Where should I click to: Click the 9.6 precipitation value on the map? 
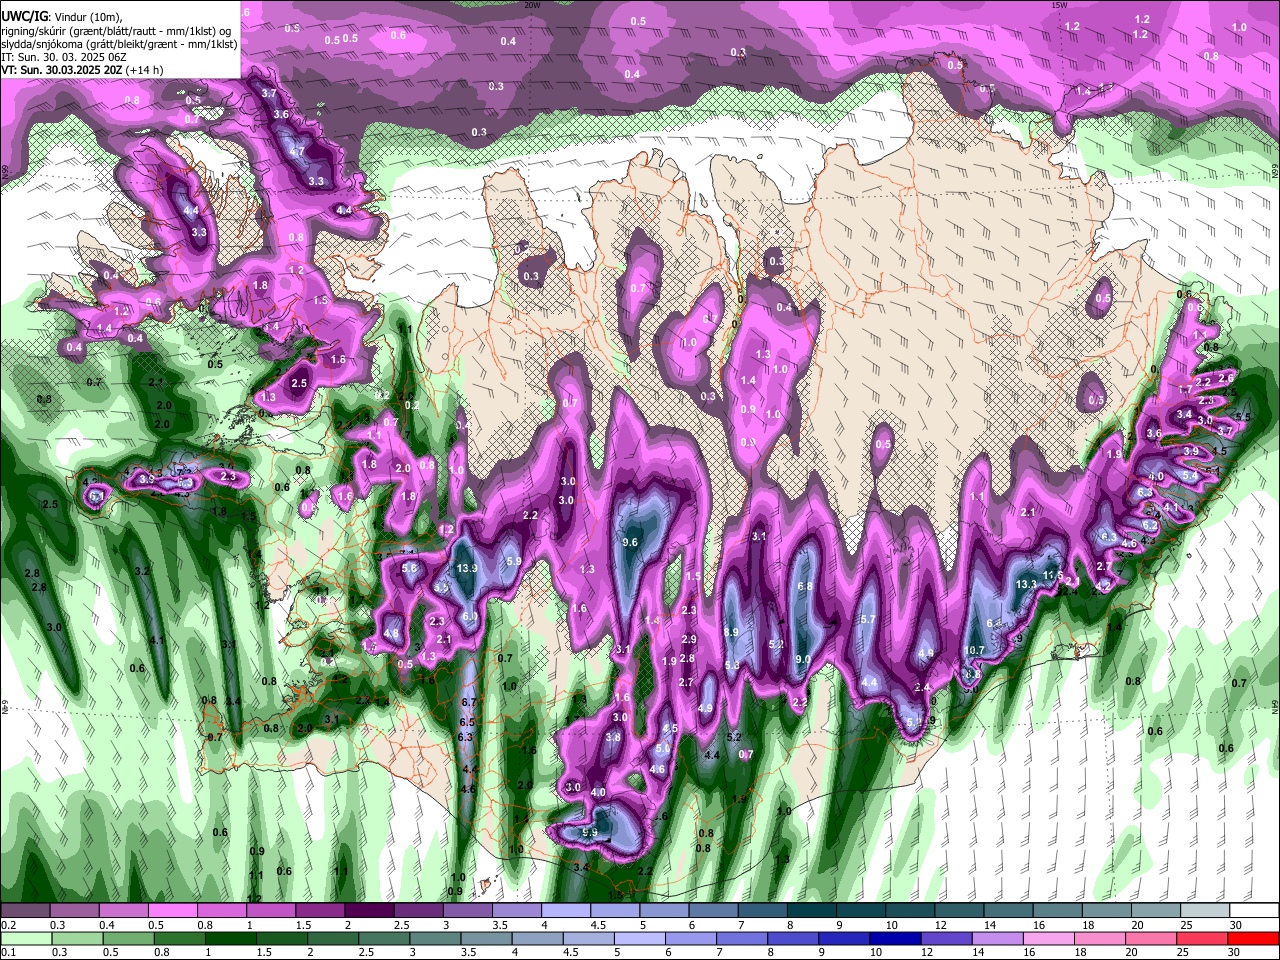pos(630,542)
